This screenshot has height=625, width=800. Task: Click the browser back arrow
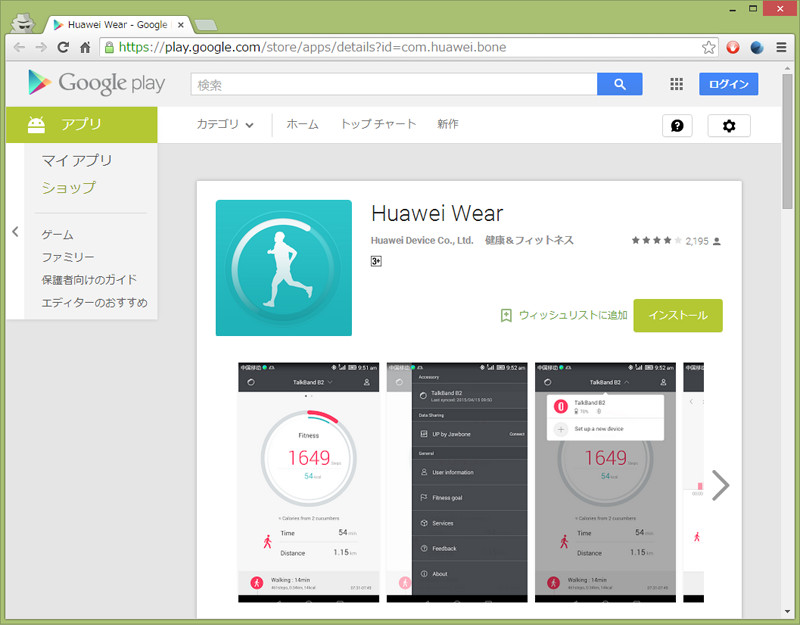pyautogui.click(x=19, y=47)
